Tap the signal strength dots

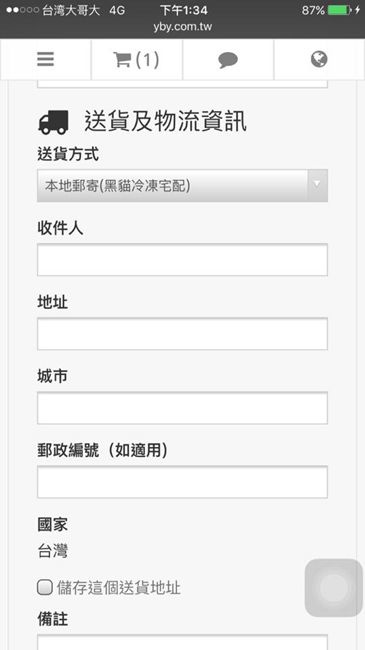(22, 10)
